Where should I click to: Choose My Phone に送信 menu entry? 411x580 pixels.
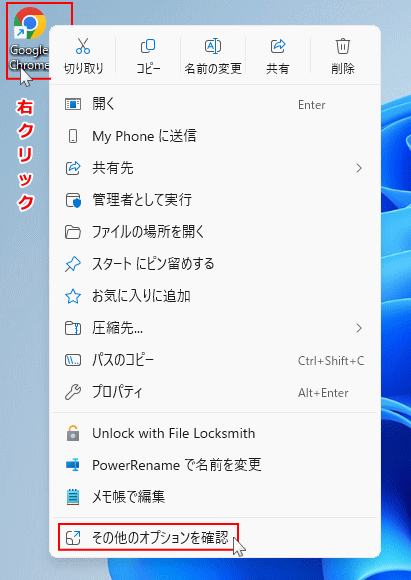tap(215, 136)
